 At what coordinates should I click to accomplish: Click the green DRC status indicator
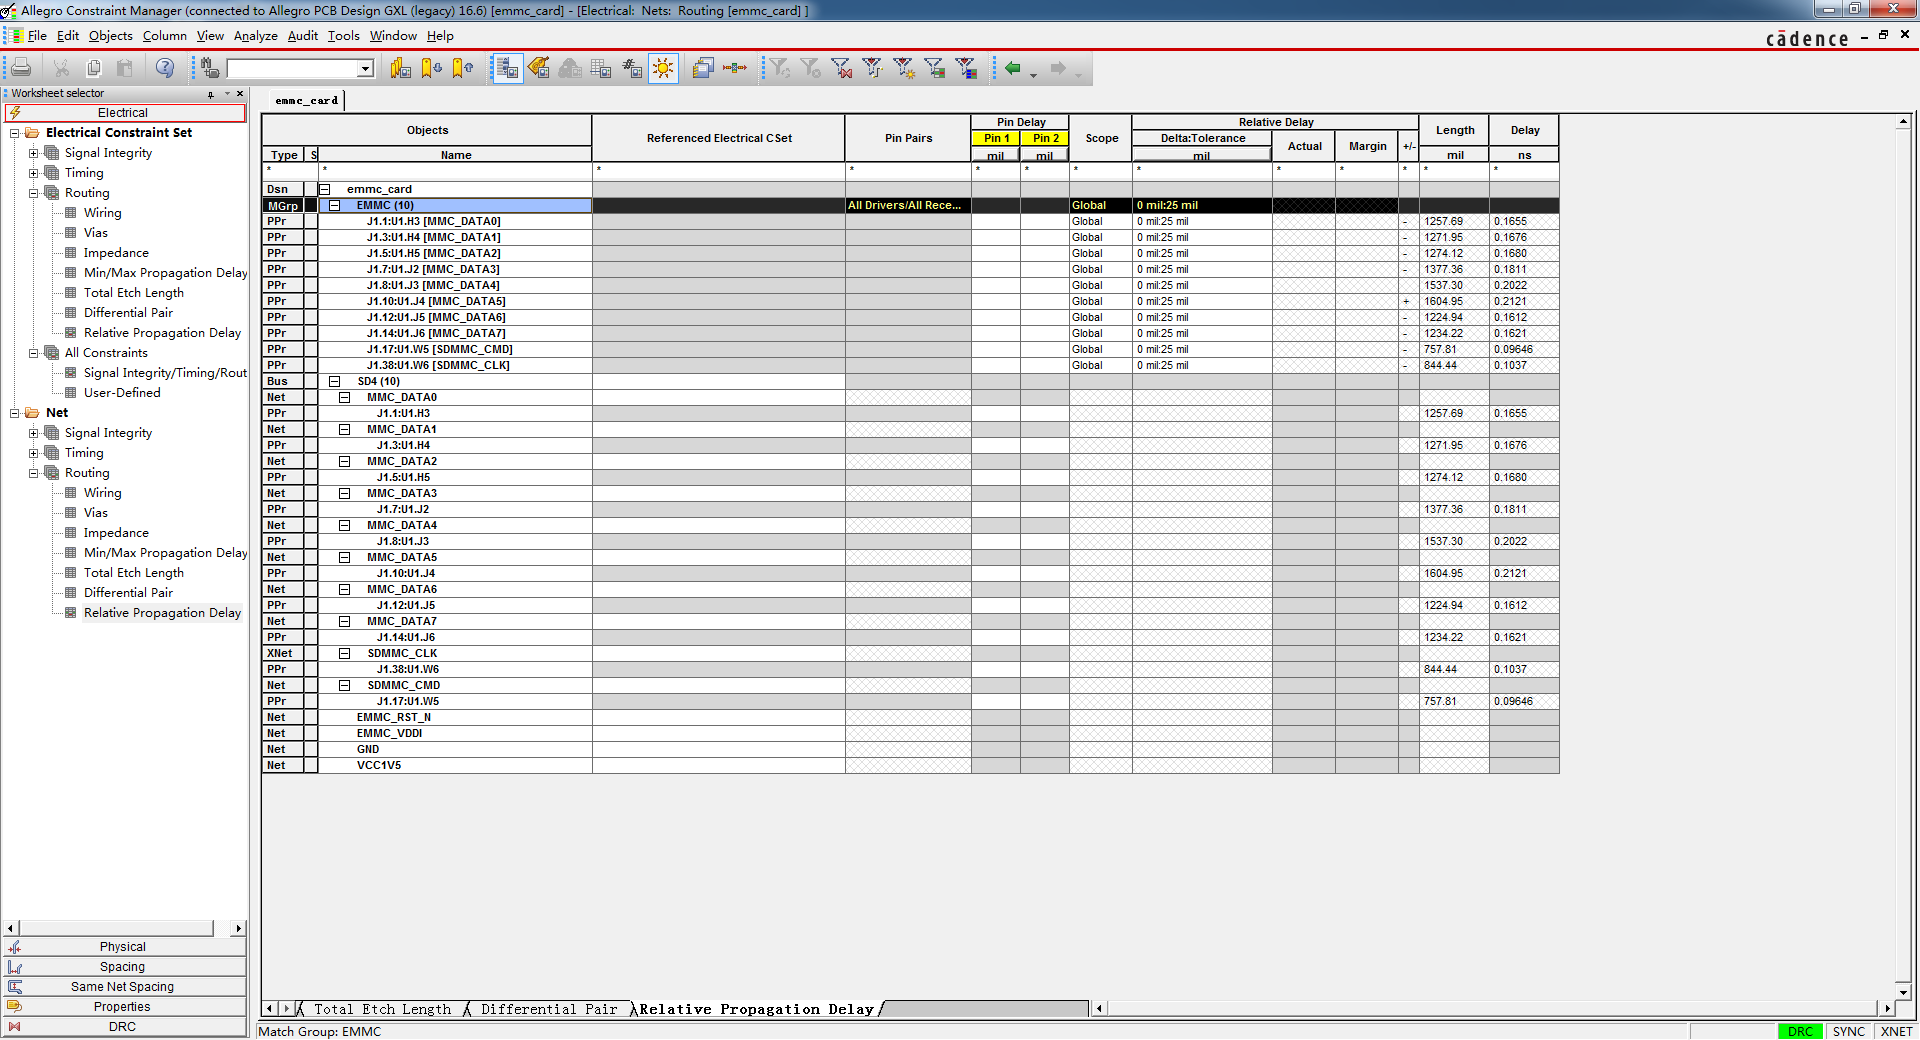1800,1031
